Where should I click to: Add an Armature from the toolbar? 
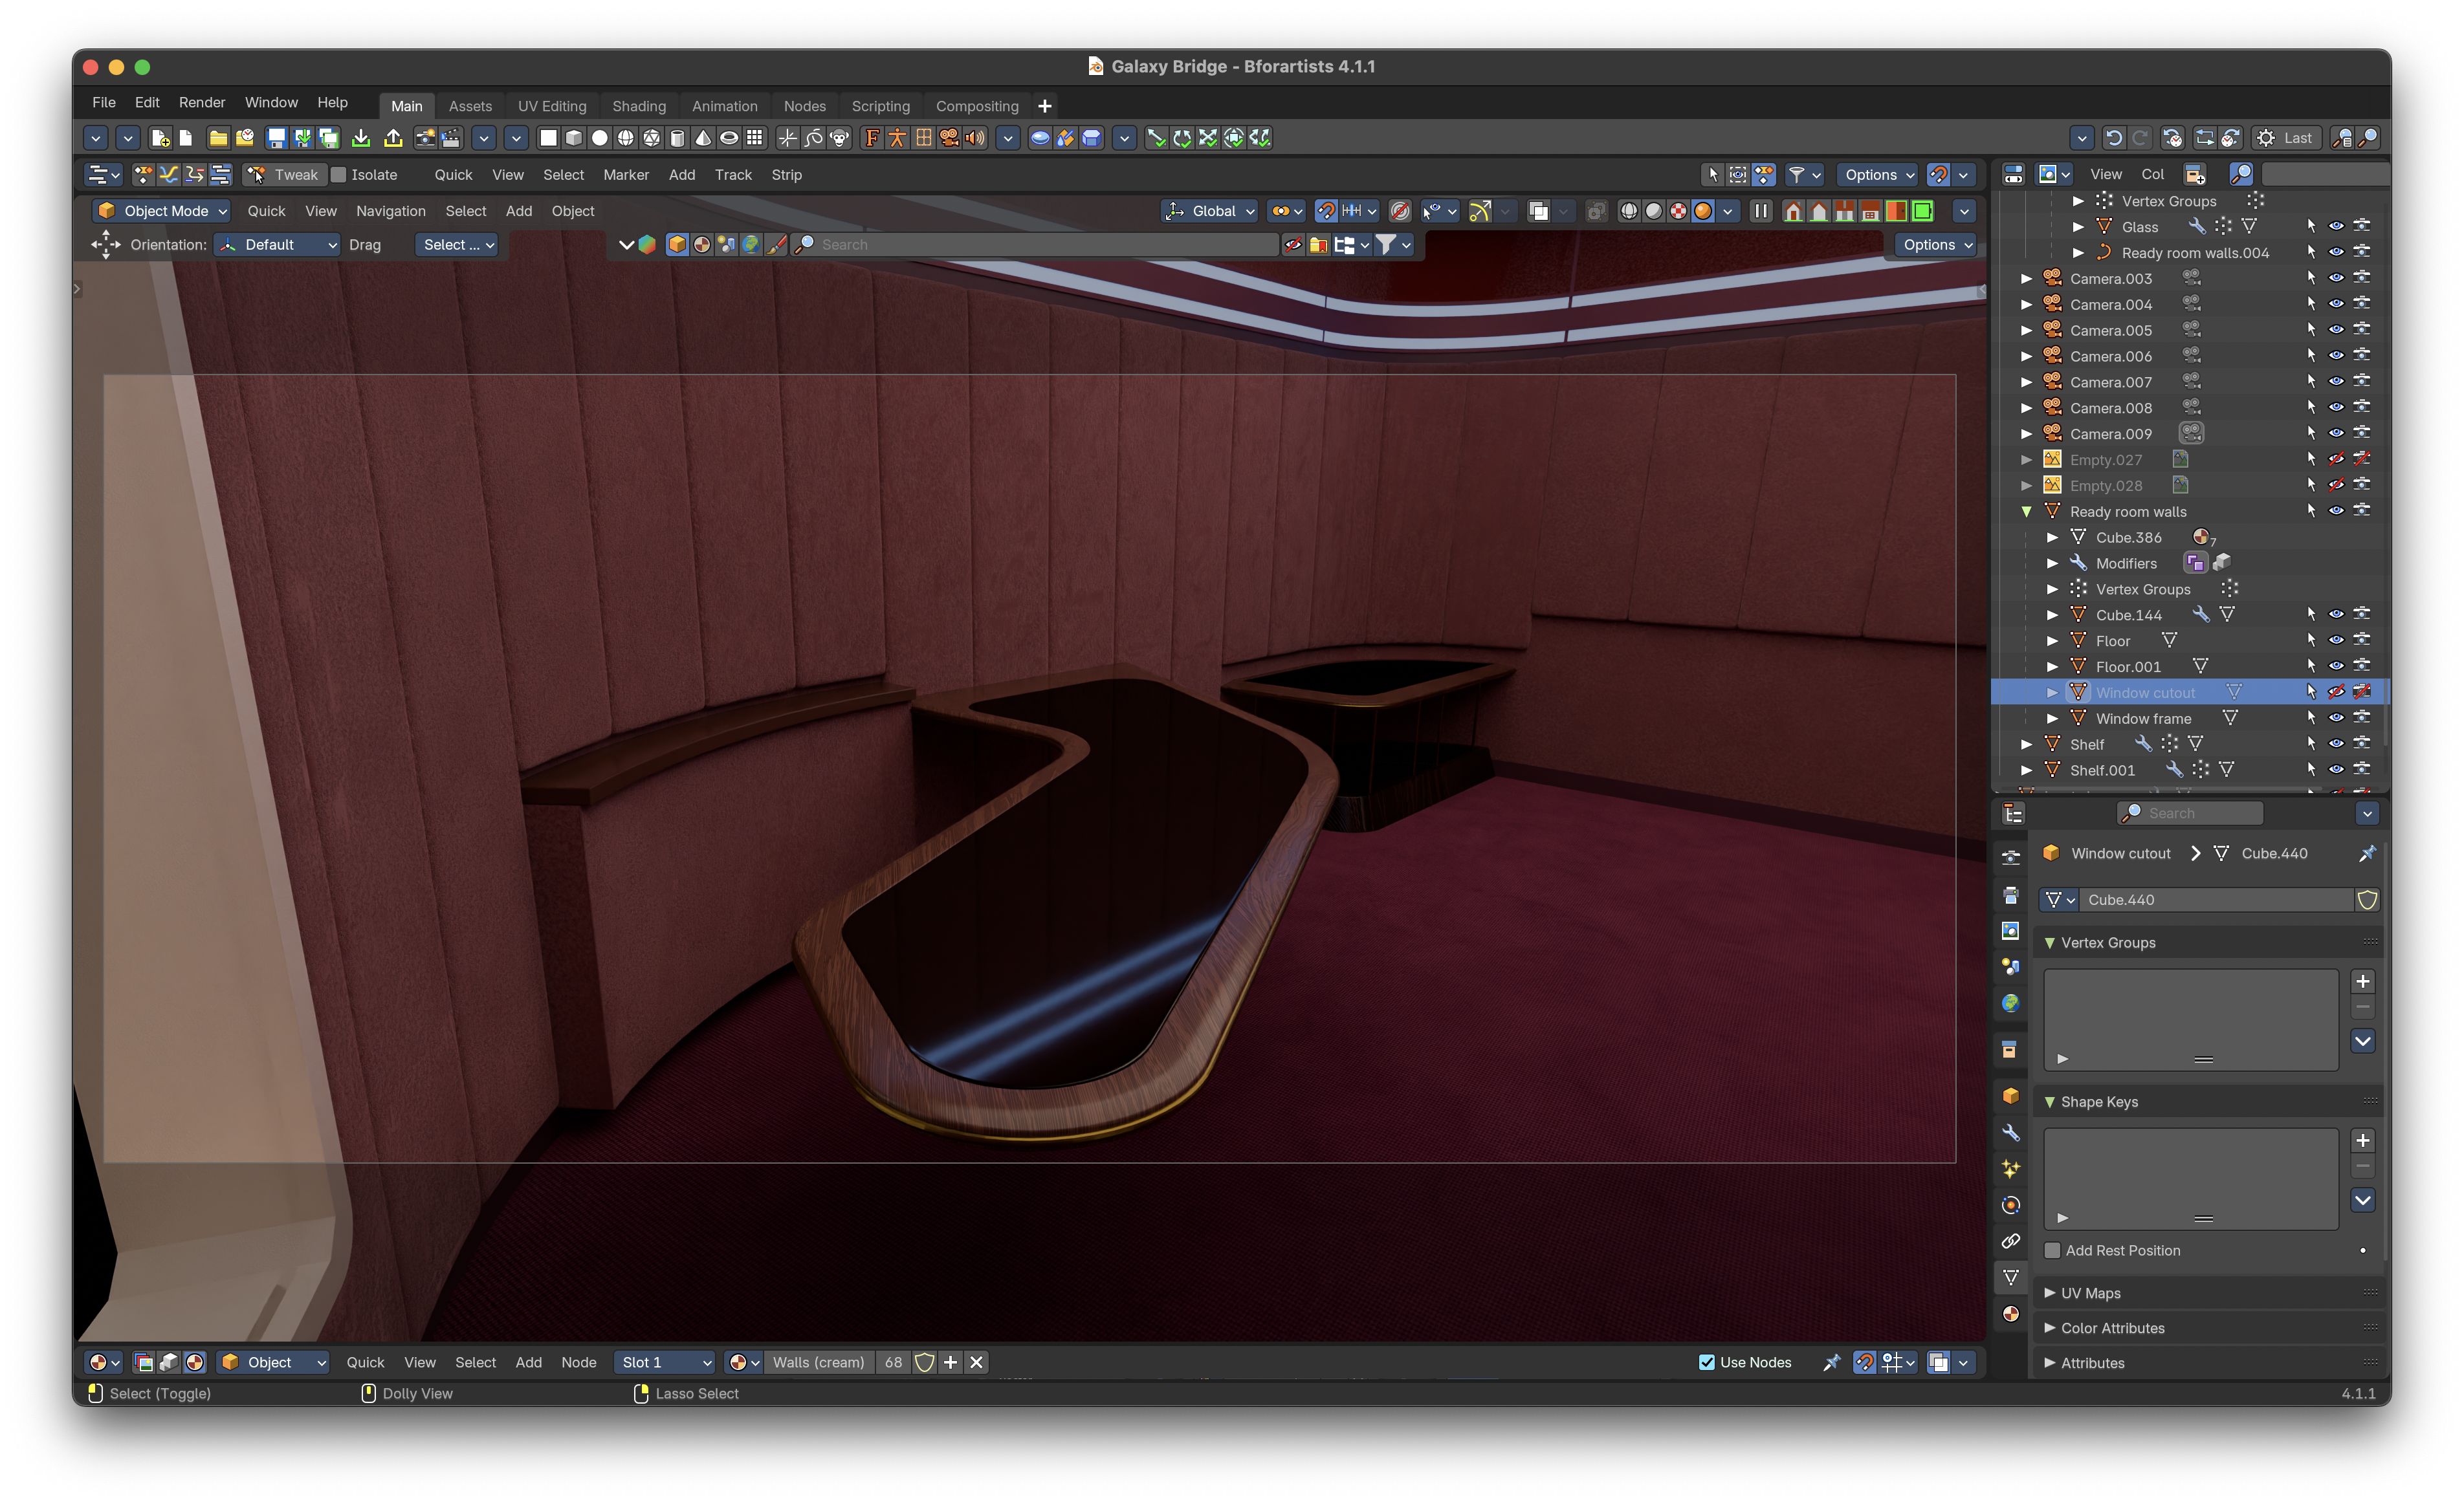[898, 138]
